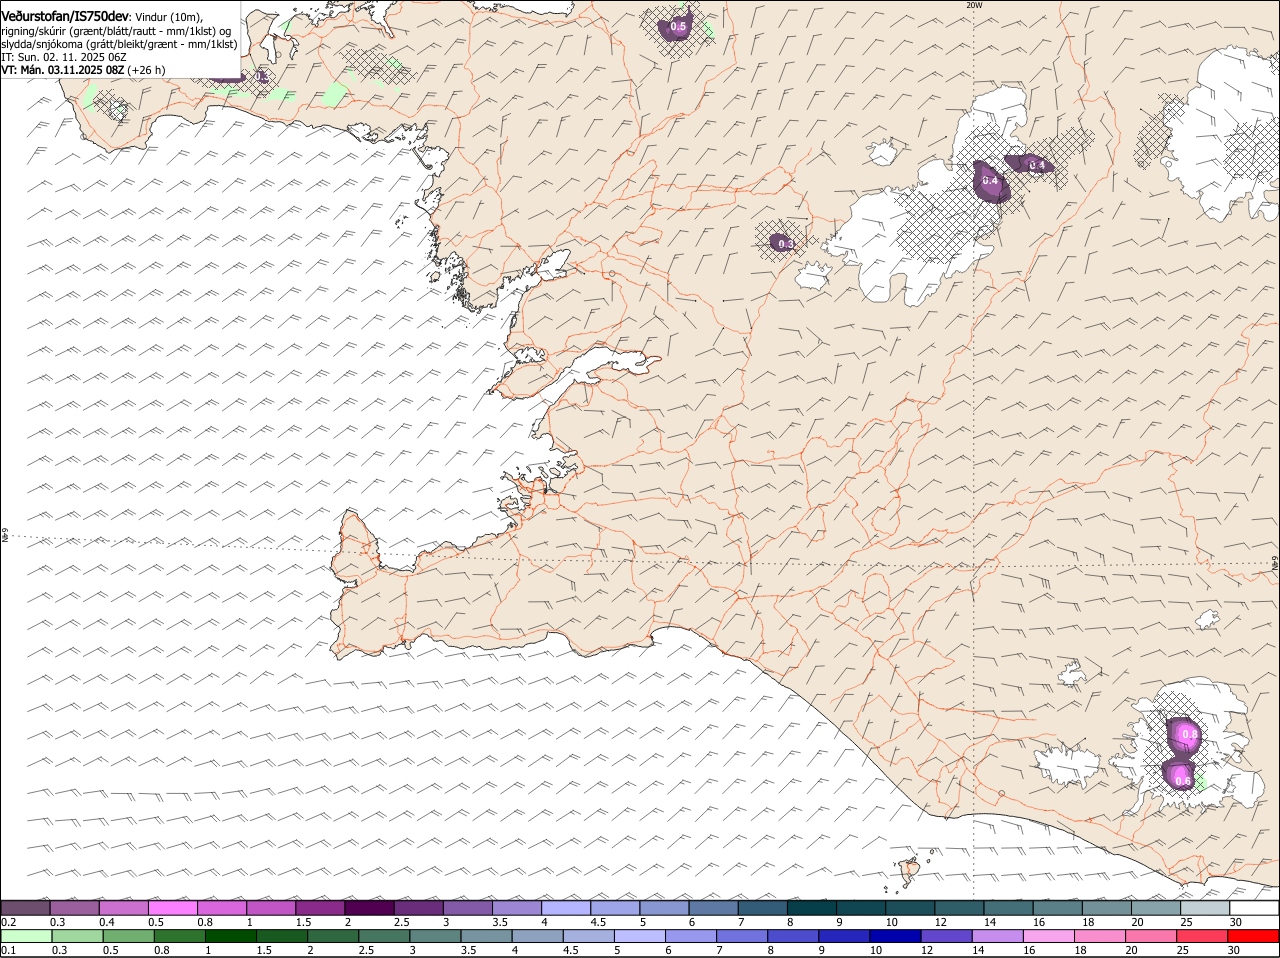
Task: Pick bottom-row green swatch starting at 0.5
Action: tap(128, 936)
